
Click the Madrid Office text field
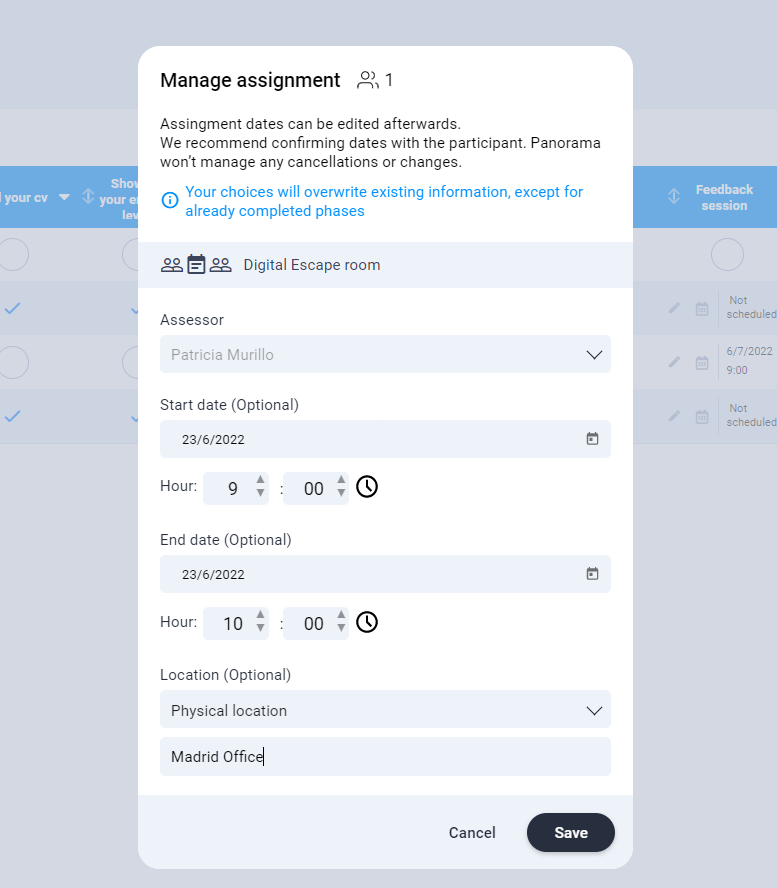[385, 757]
